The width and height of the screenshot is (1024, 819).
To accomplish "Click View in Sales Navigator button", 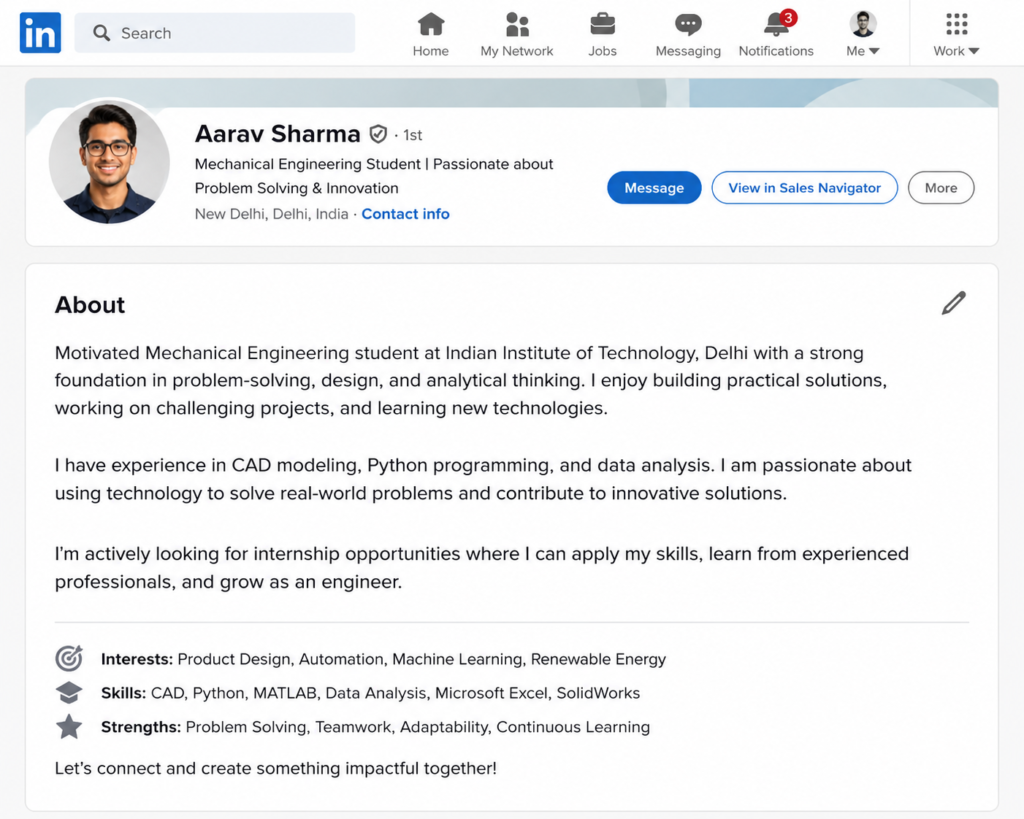I will 804,187.
